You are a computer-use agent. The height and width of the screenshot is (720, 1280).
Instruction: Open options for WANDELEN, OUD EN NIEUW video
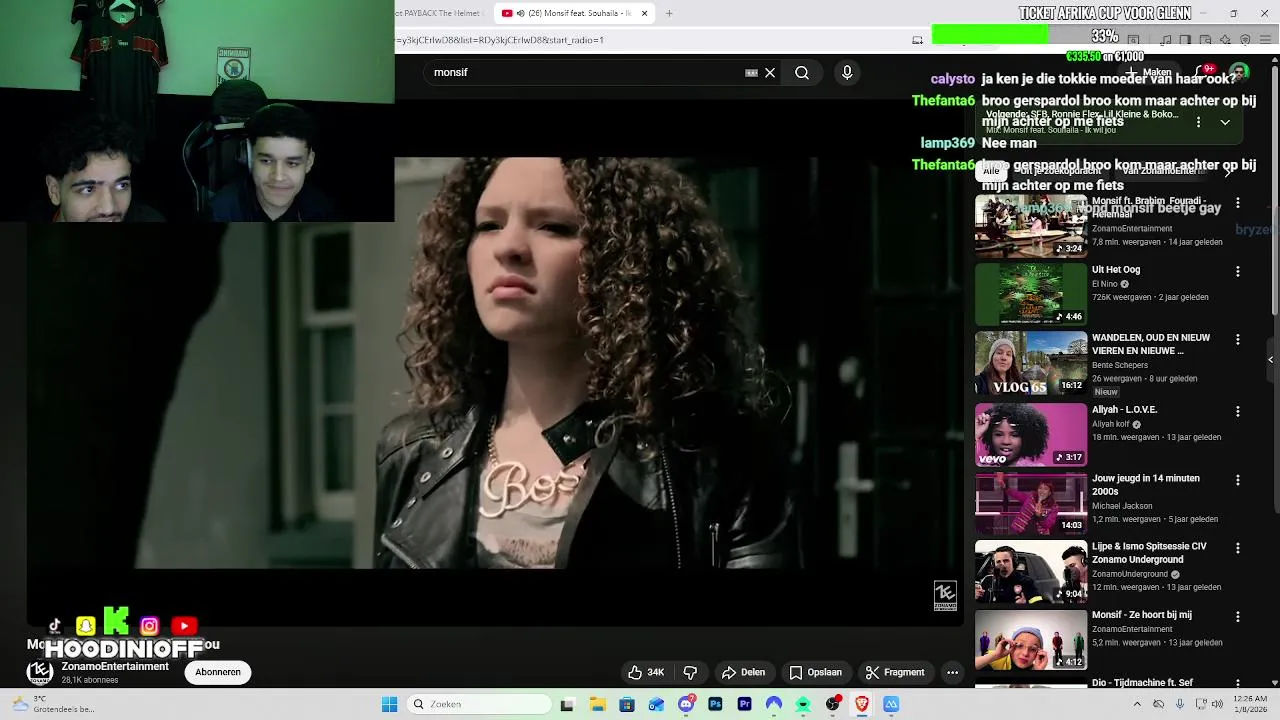1238,340
